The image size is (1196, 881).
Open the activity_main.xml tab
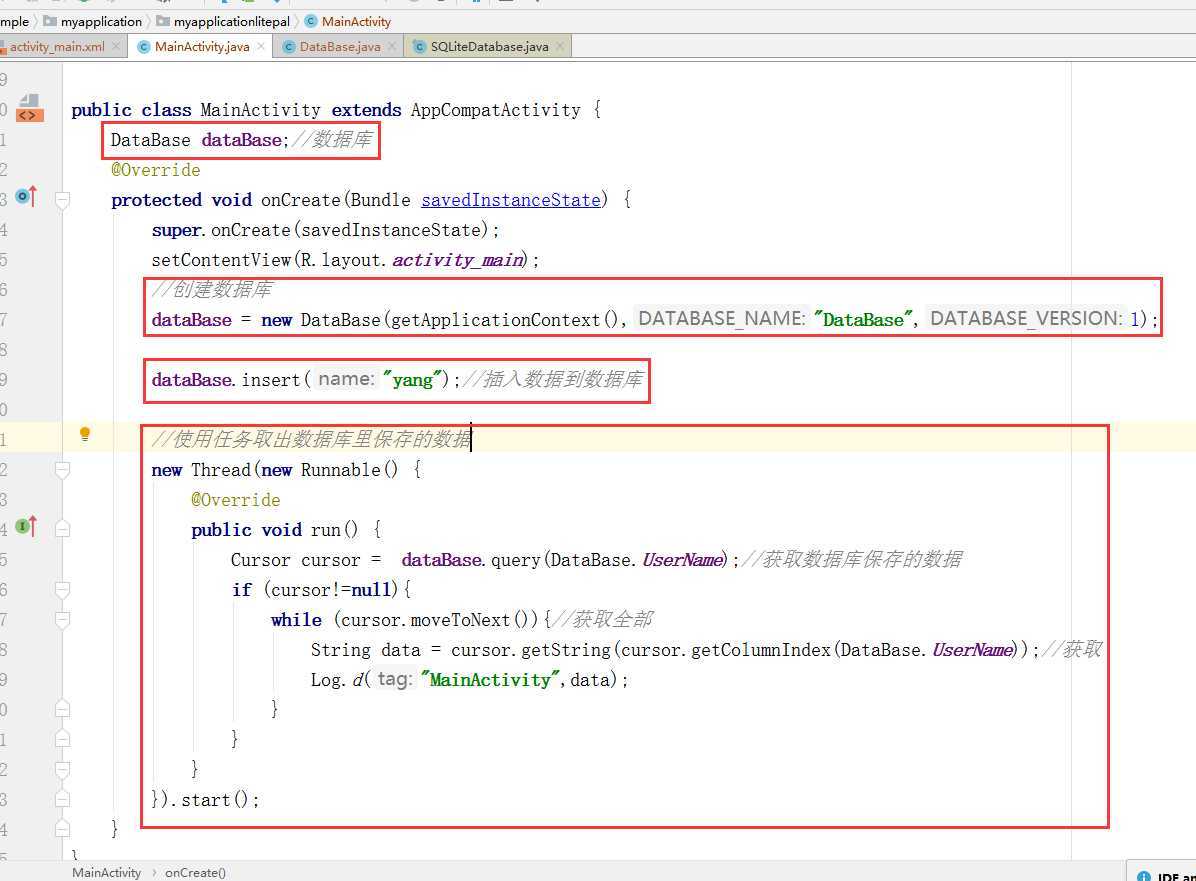click(57, 47)
